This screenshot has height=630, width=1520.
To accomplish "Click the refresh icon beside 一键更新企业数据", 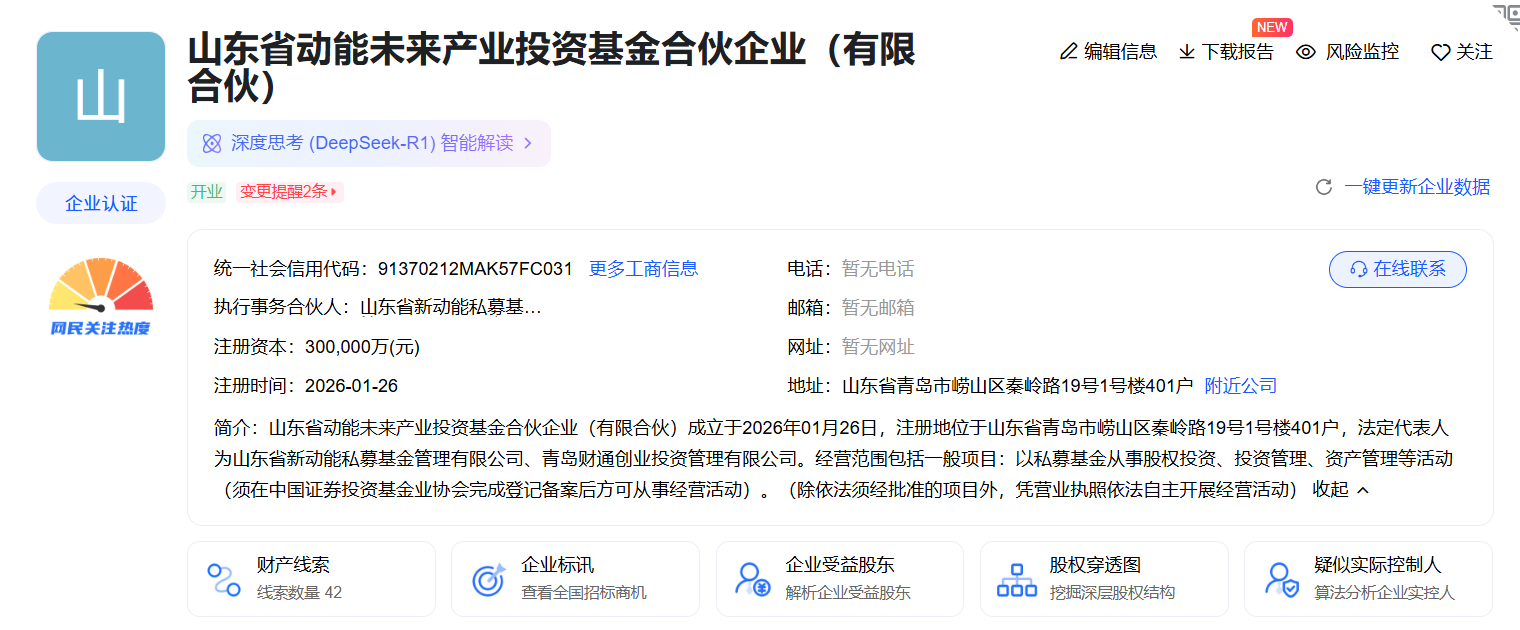I will (x=1325, y=186).
